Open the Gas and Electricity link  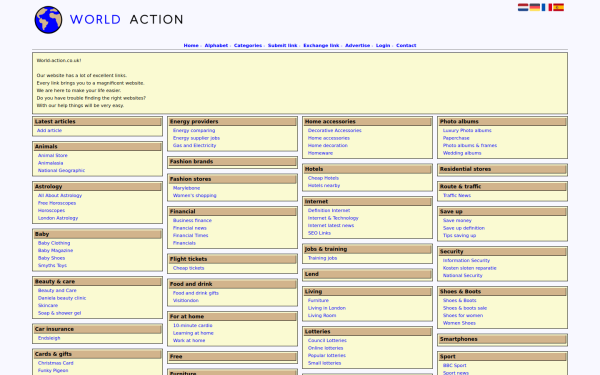194,145
